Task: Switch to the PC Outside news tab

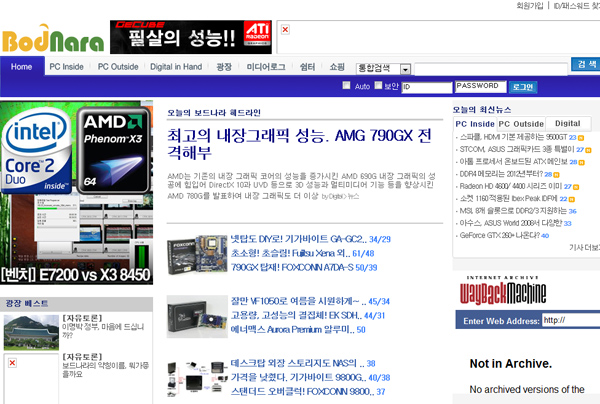Action: coord(521,124)
